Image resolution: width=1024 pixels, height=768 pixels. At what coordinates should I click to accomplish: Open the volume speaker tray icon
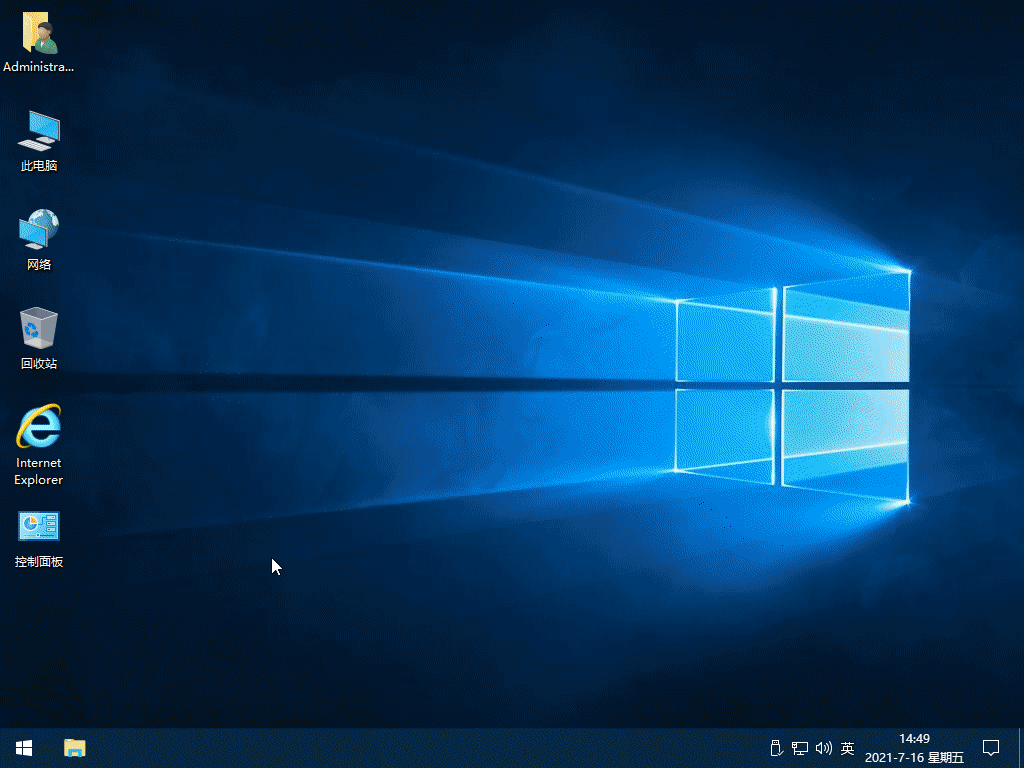click(x=824, y=748)
